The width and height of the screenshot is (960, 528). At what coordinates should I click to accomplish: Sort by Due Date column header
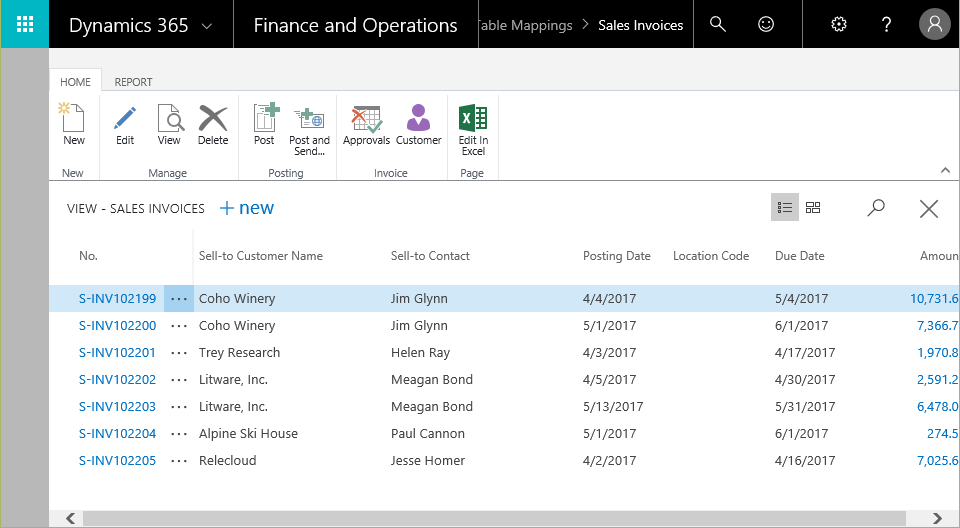coord(800,256)
